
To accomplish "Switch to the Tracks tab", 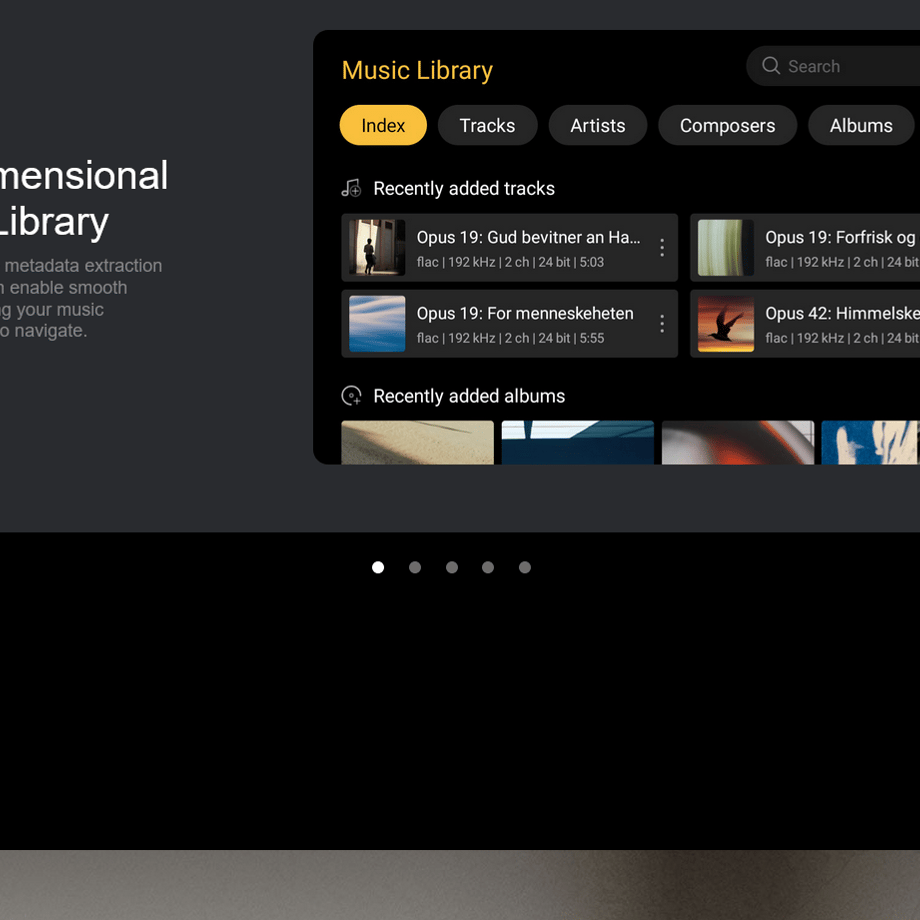I will tap(487, 125).
